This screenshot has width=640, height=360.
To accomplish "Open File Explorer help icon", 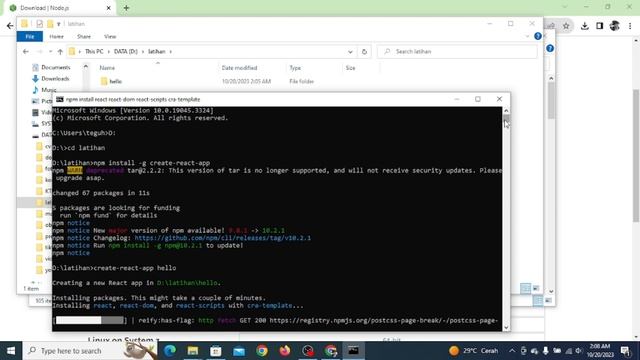I will pos(538,36).
